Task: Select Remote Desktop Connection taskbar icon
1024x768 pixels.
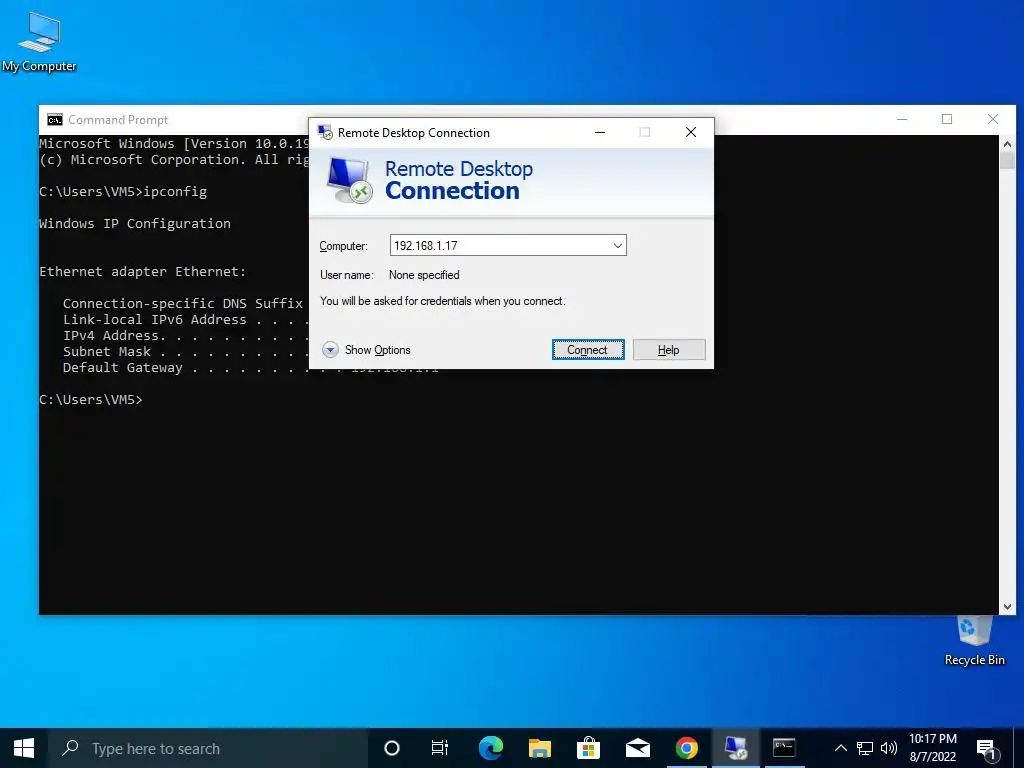Action: coord(735,748)
